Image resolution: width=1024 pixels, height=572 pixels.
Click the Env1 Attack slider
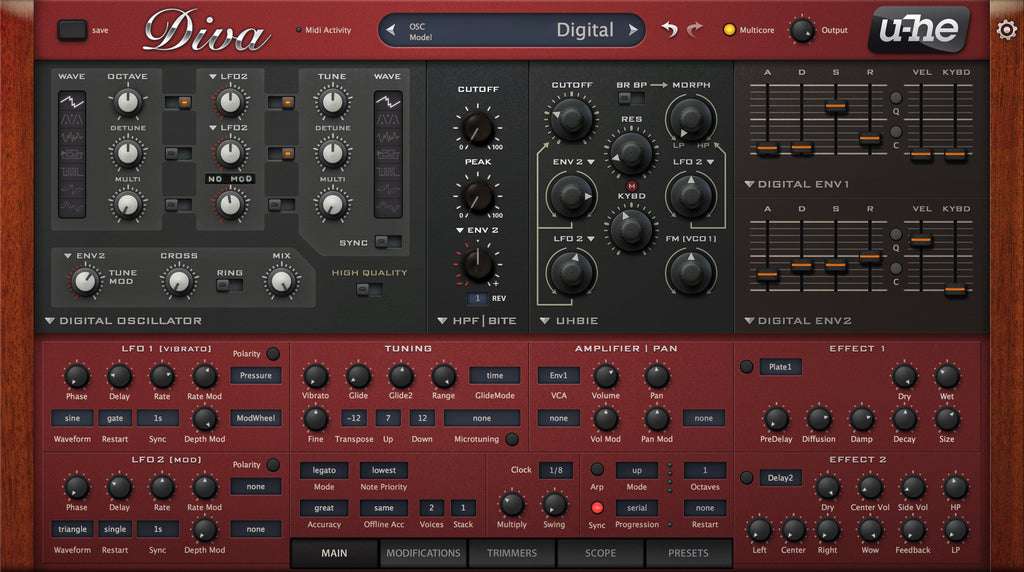[x=767, y=148]
